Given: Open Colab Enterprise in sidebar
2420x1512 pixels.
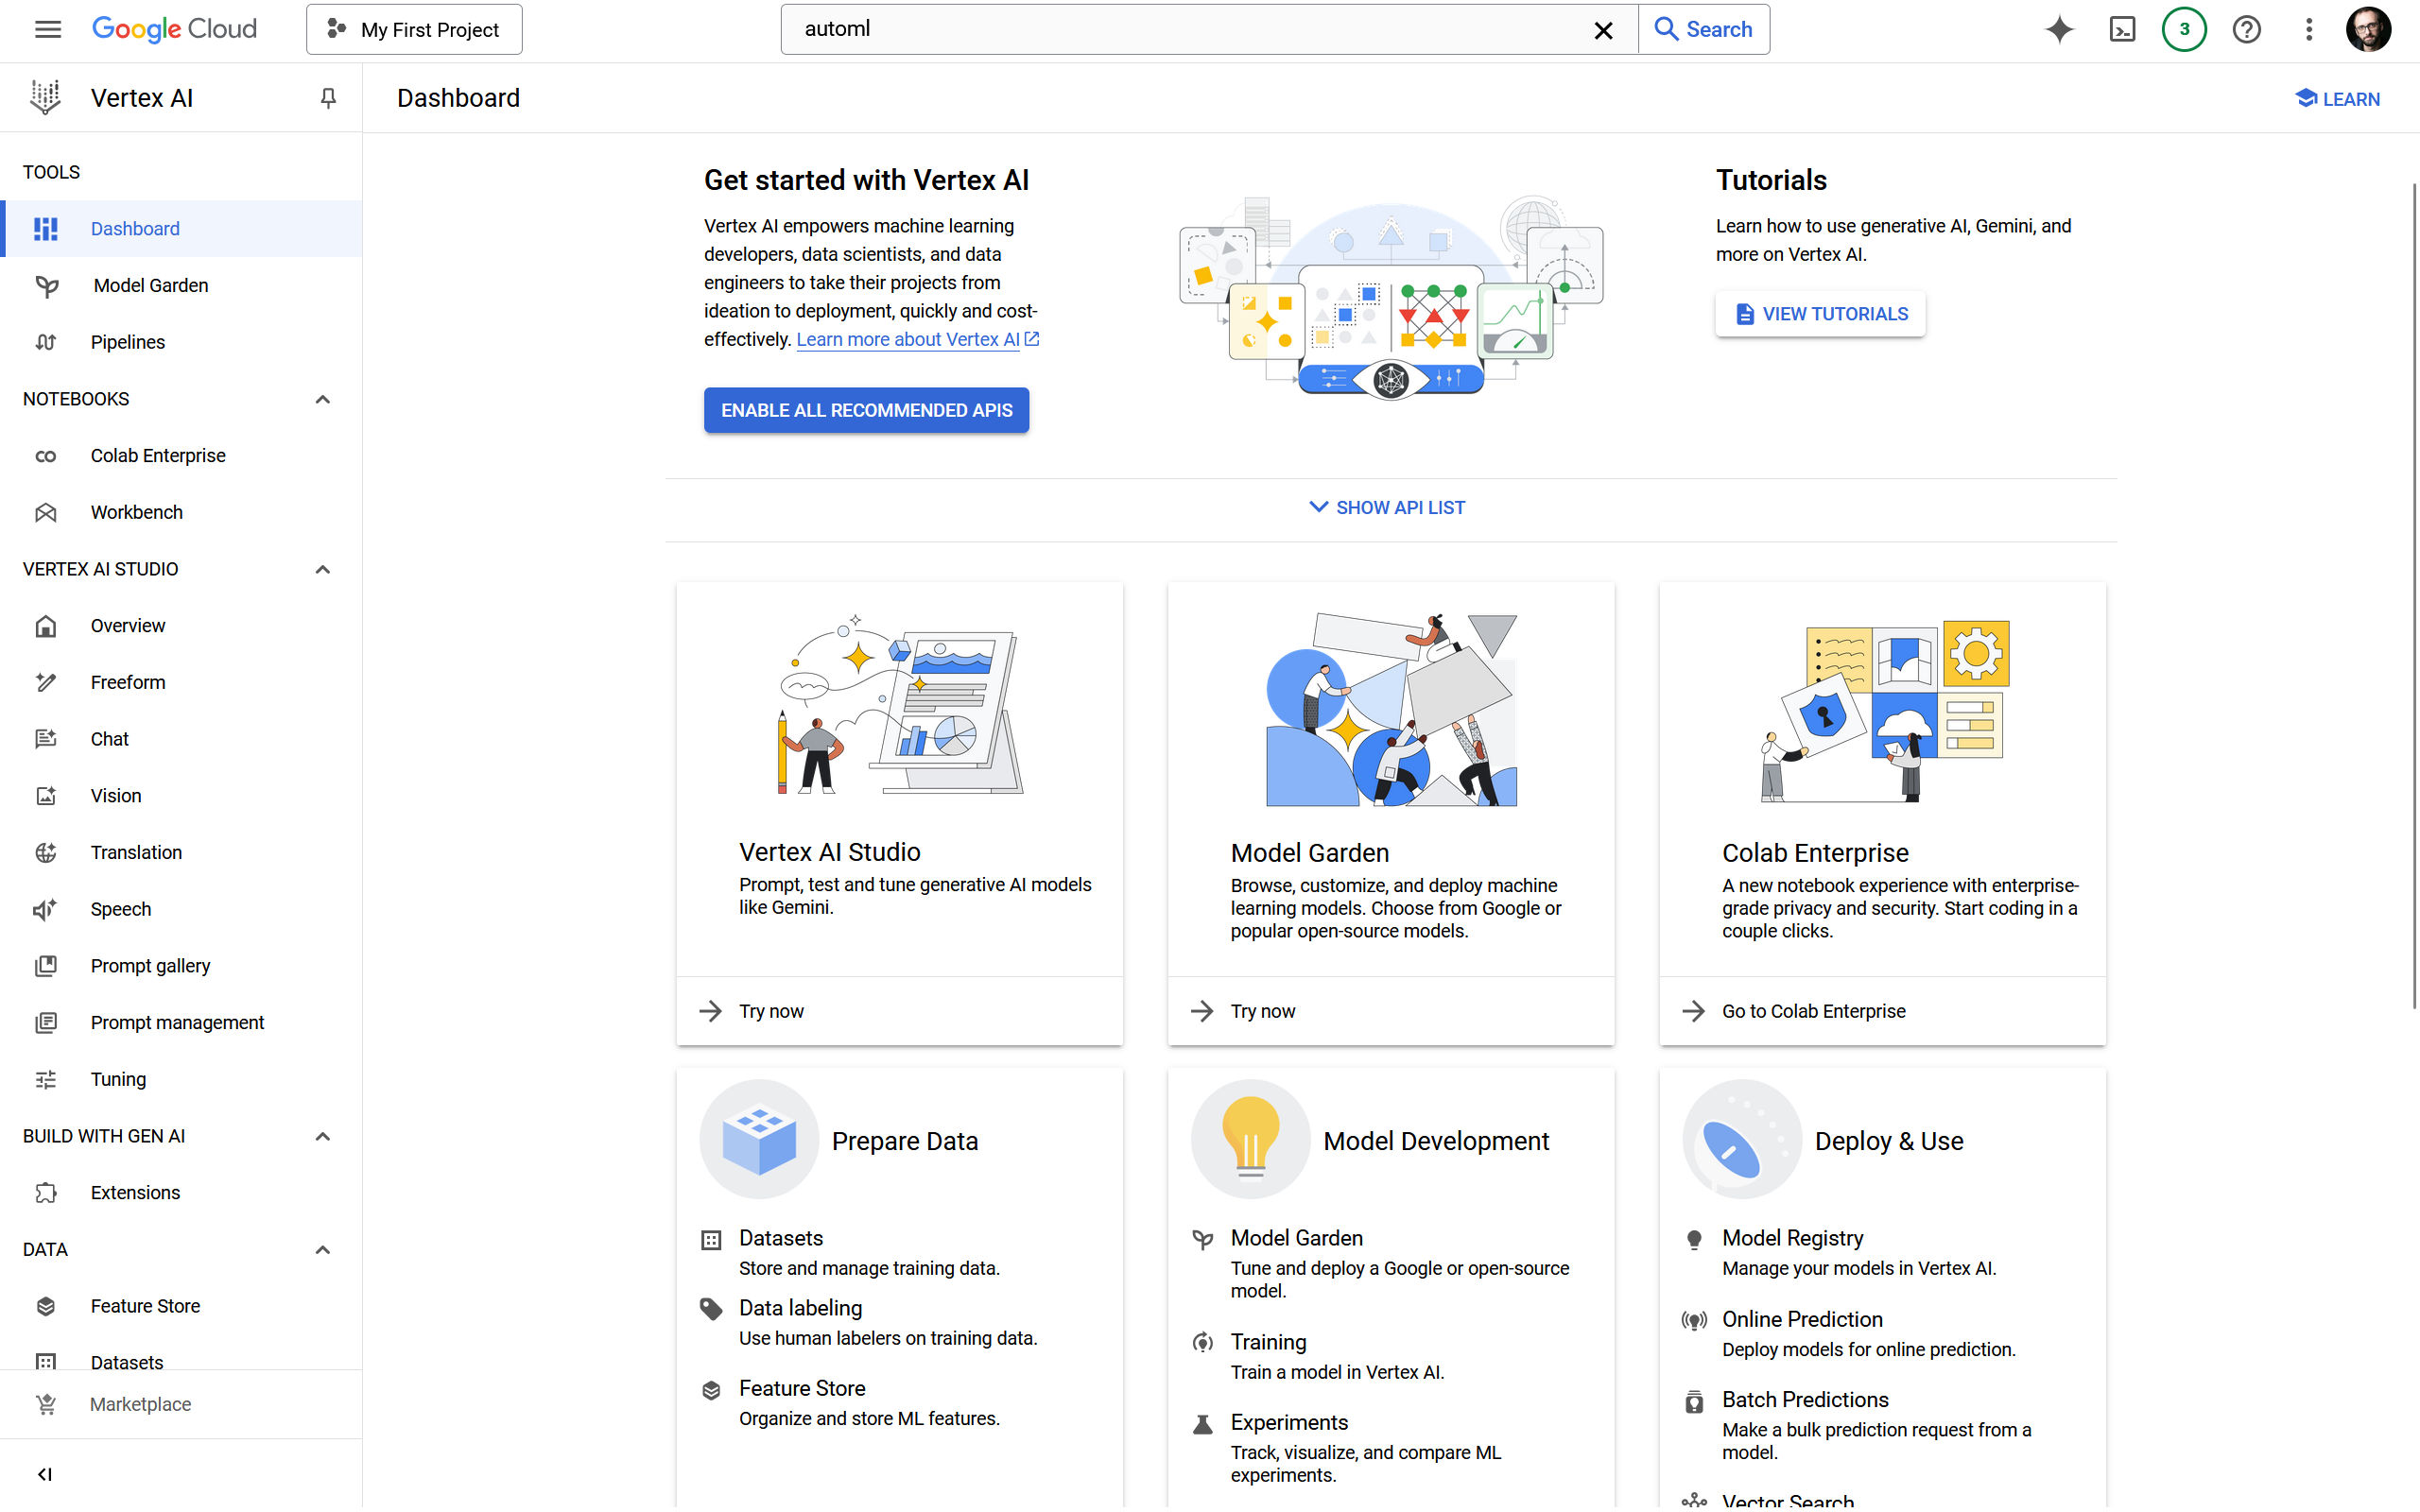Looking at the screenshot, I should tap(182, 455).
